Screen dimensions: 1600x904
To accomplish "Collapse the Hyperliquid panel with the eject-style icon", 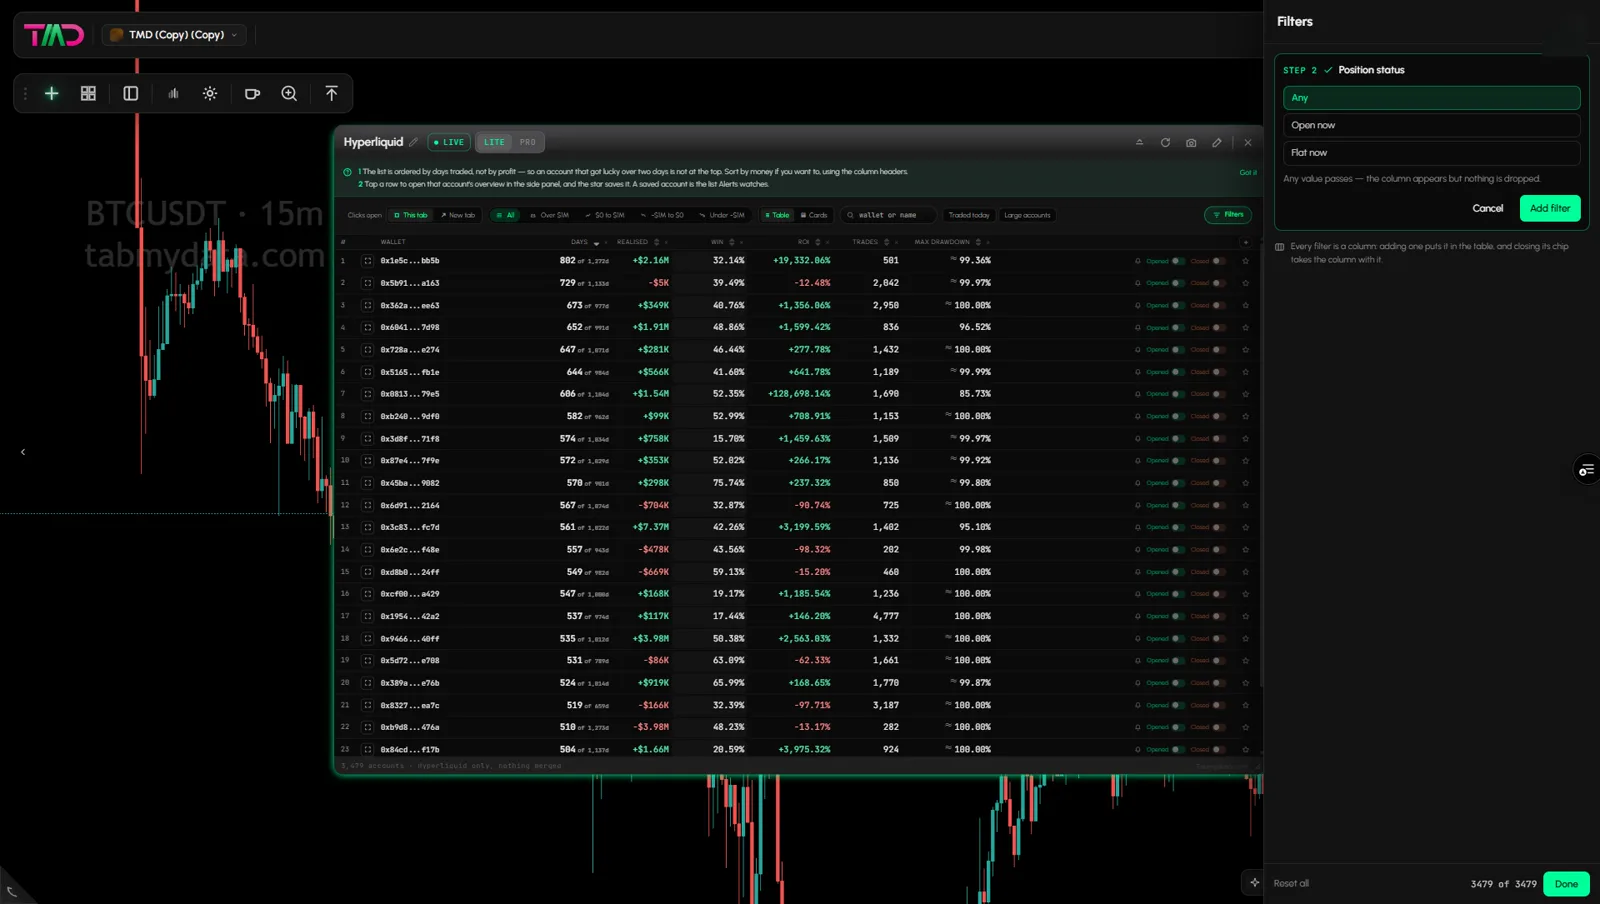I will [1139, 142].
